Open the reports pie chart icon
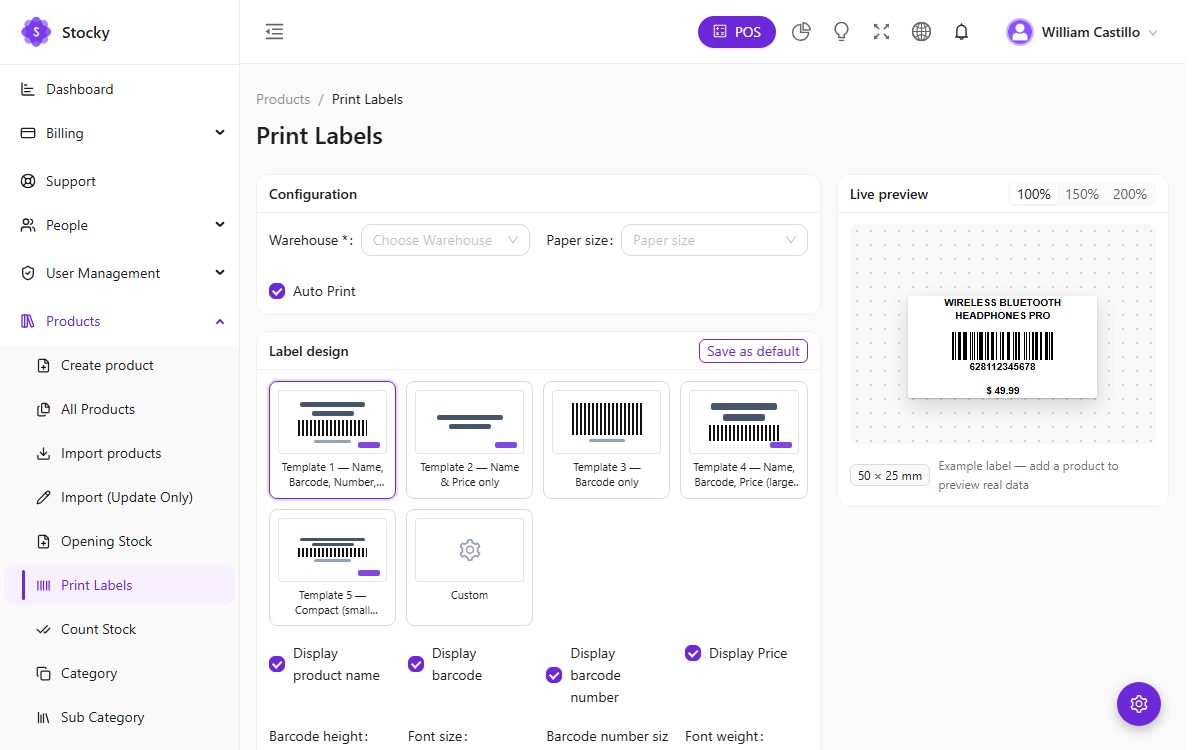Screen dimensions: 1200x750 [x=801, y=32]
